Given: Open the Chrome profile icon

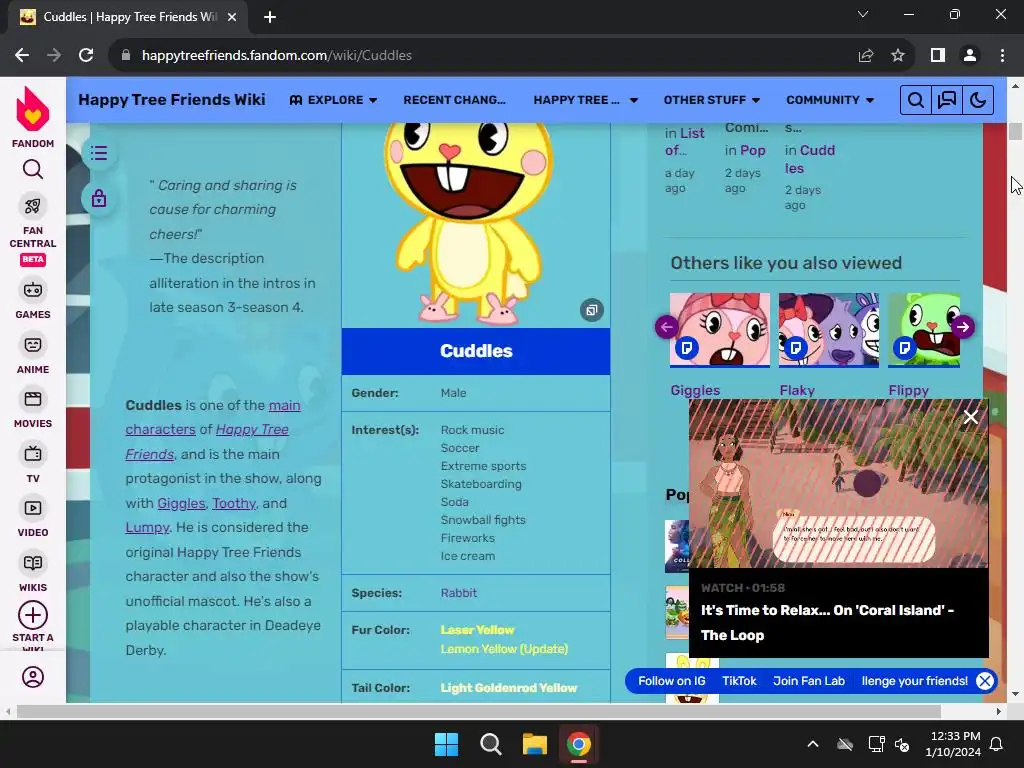Looking at the screenshot, I should [x=970, y=56].
